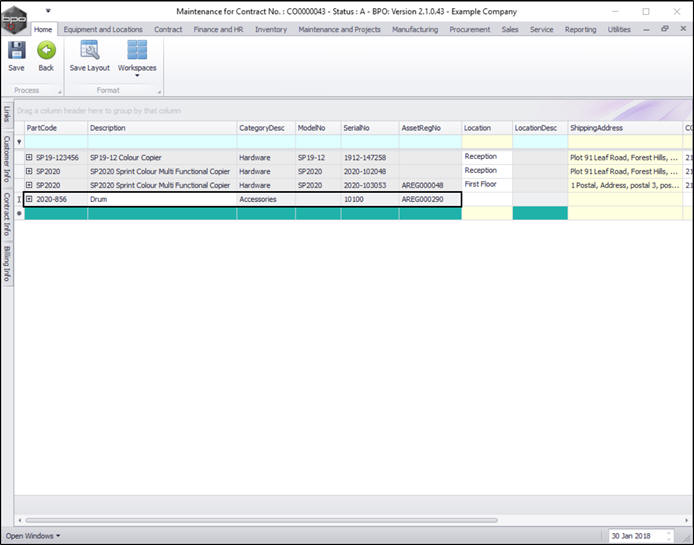Image resolution: width=694 pixels, height=545 pixels.
Task: Open the Reporting ribbon tab
Action: point(581,29)
